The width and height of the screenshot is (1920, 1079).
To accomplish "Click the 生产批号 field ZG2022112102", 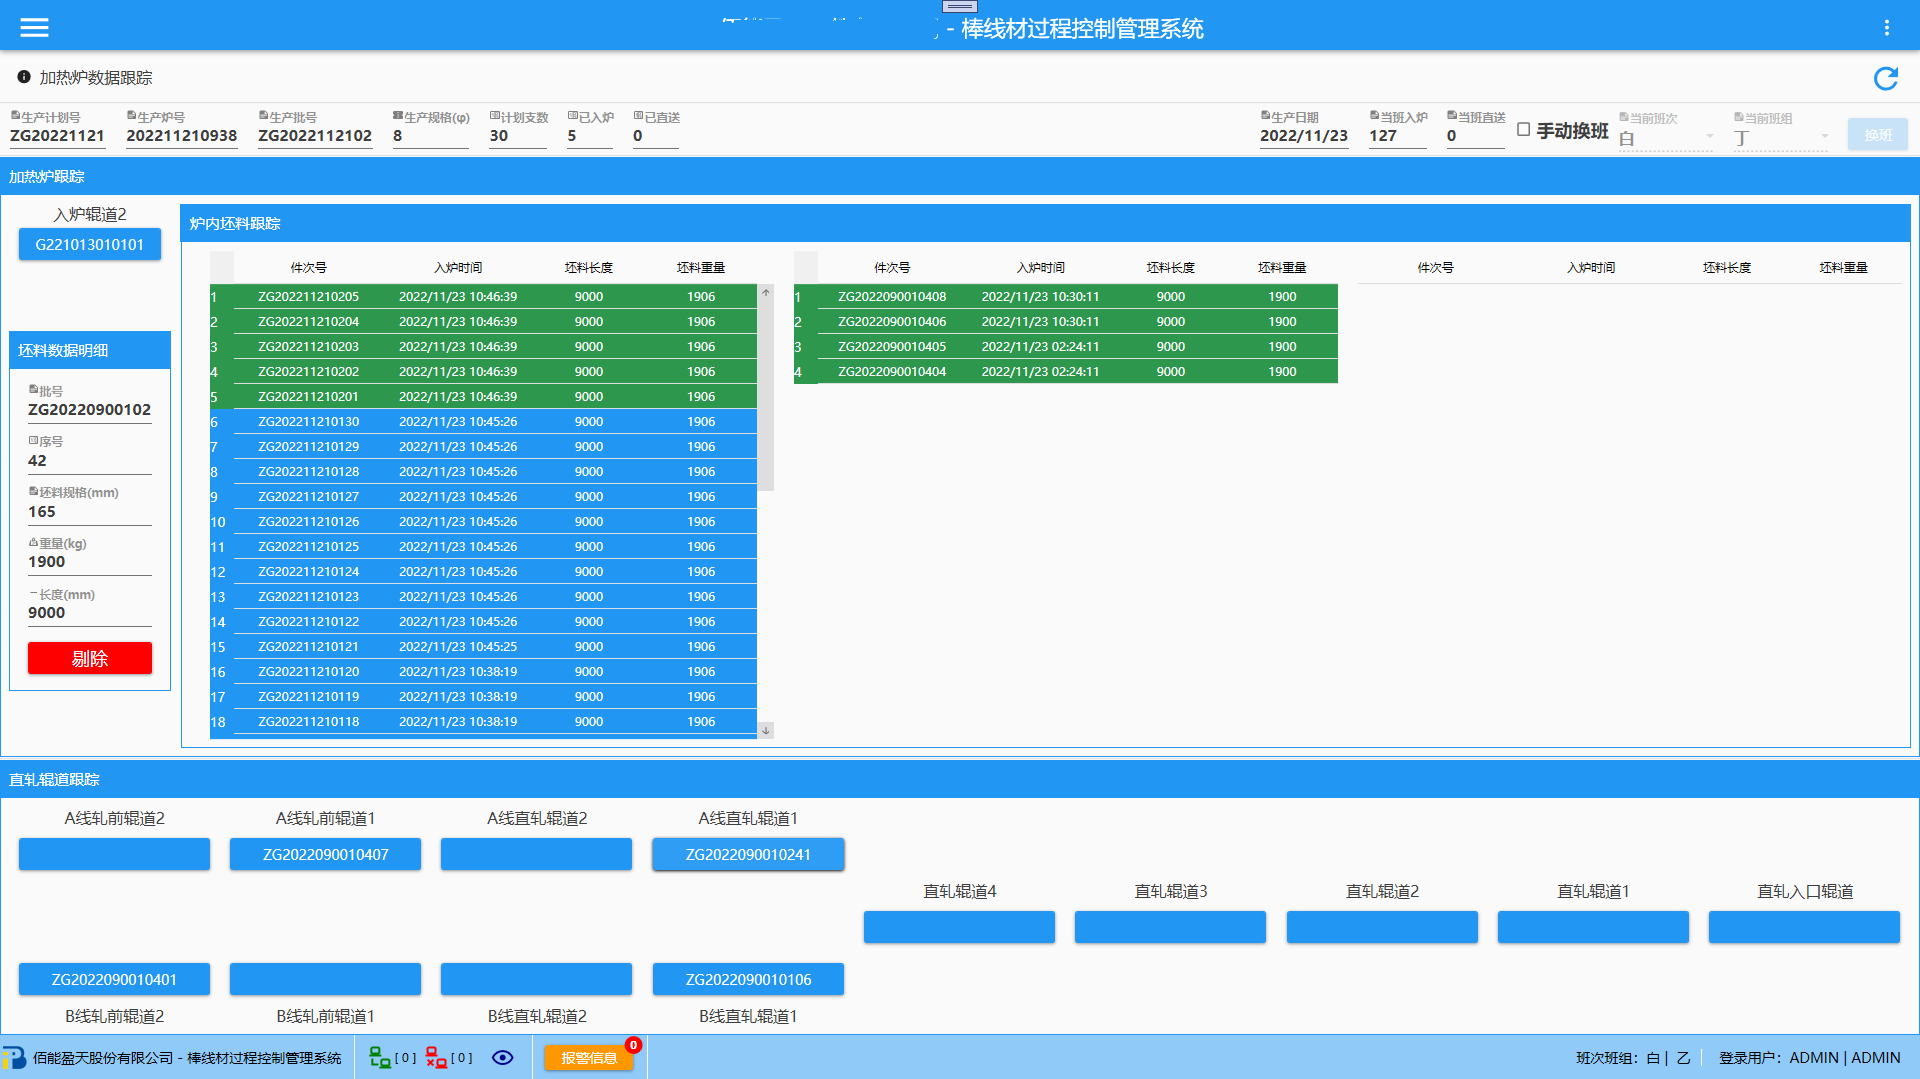I will pyautogui.click(x=315, y=136).
